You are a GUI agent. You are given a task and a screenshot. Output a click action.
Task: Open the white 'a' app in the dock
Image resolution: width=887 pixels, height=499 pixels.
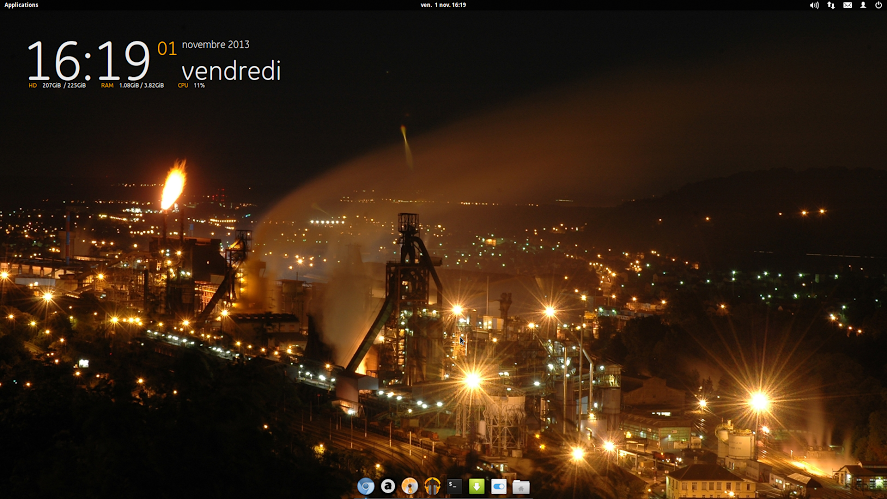[x=387, y=486]
